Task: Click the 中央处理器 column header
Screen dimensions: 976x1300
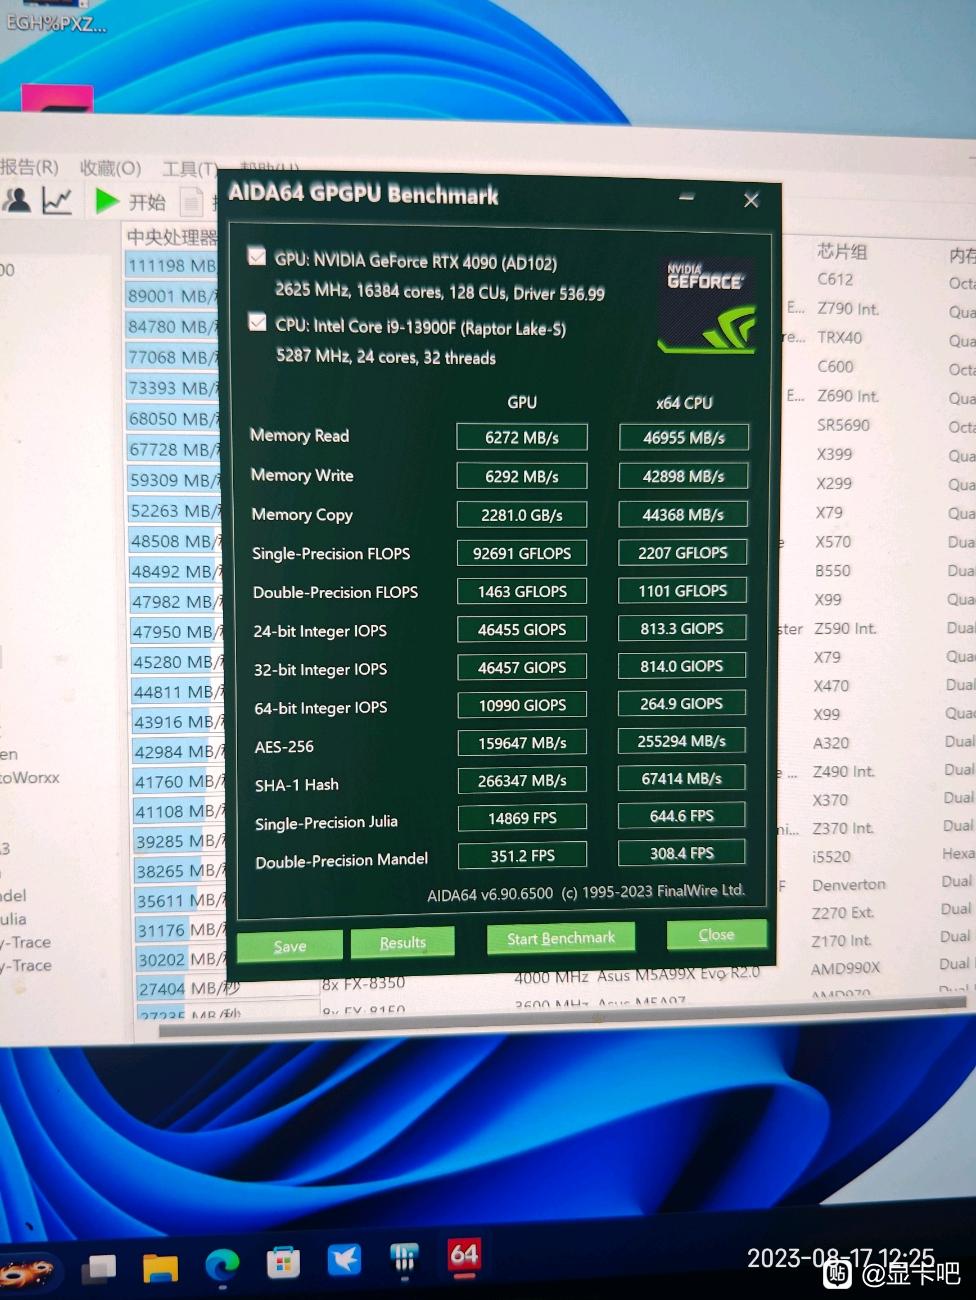Action: (x=171, y=237)
